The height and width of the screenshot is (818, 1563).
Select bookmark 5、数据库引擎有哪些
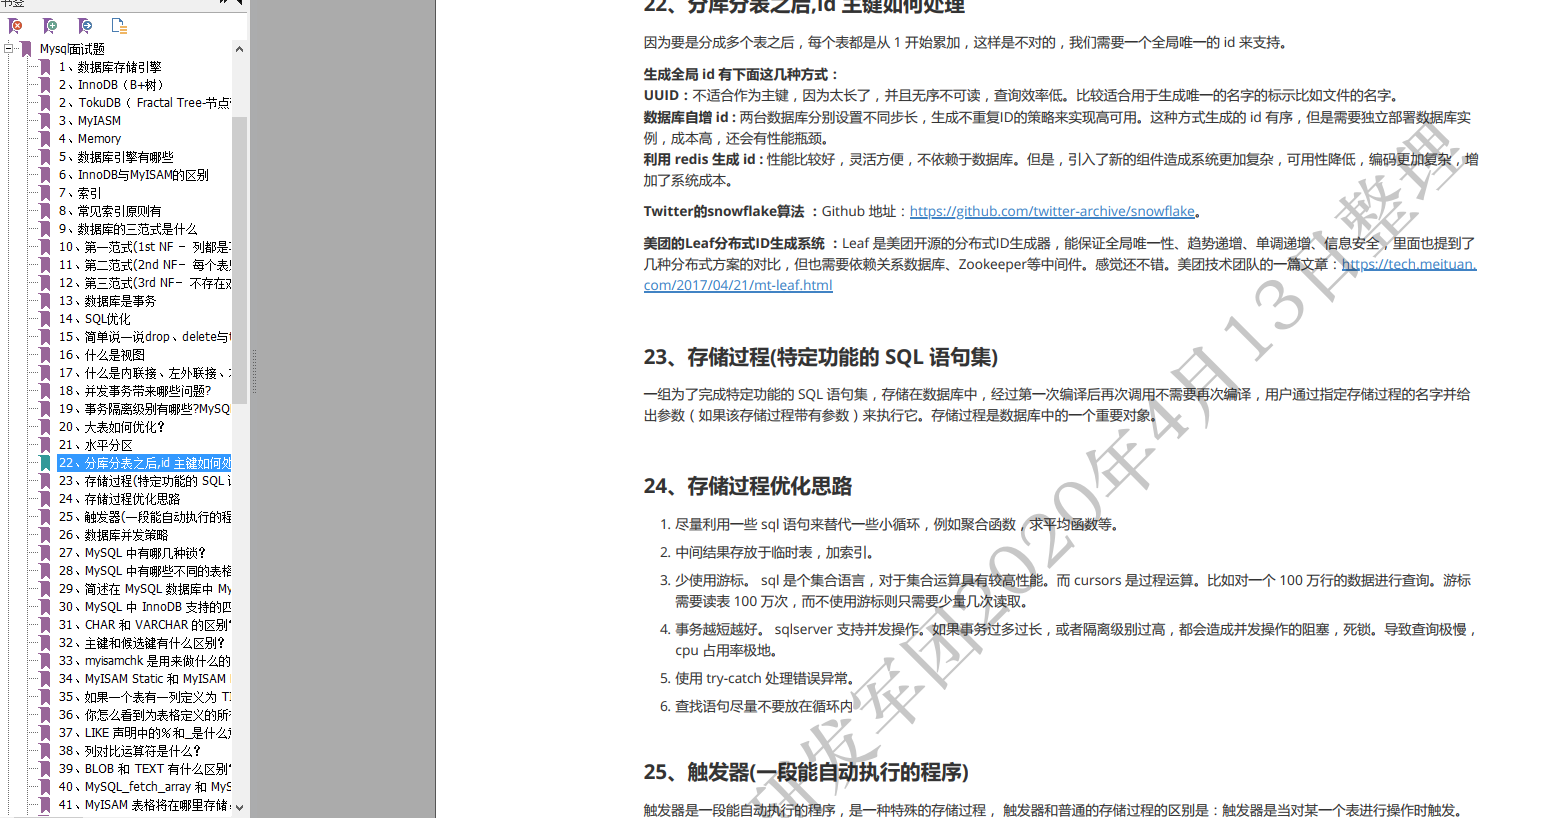click(116, 157)
